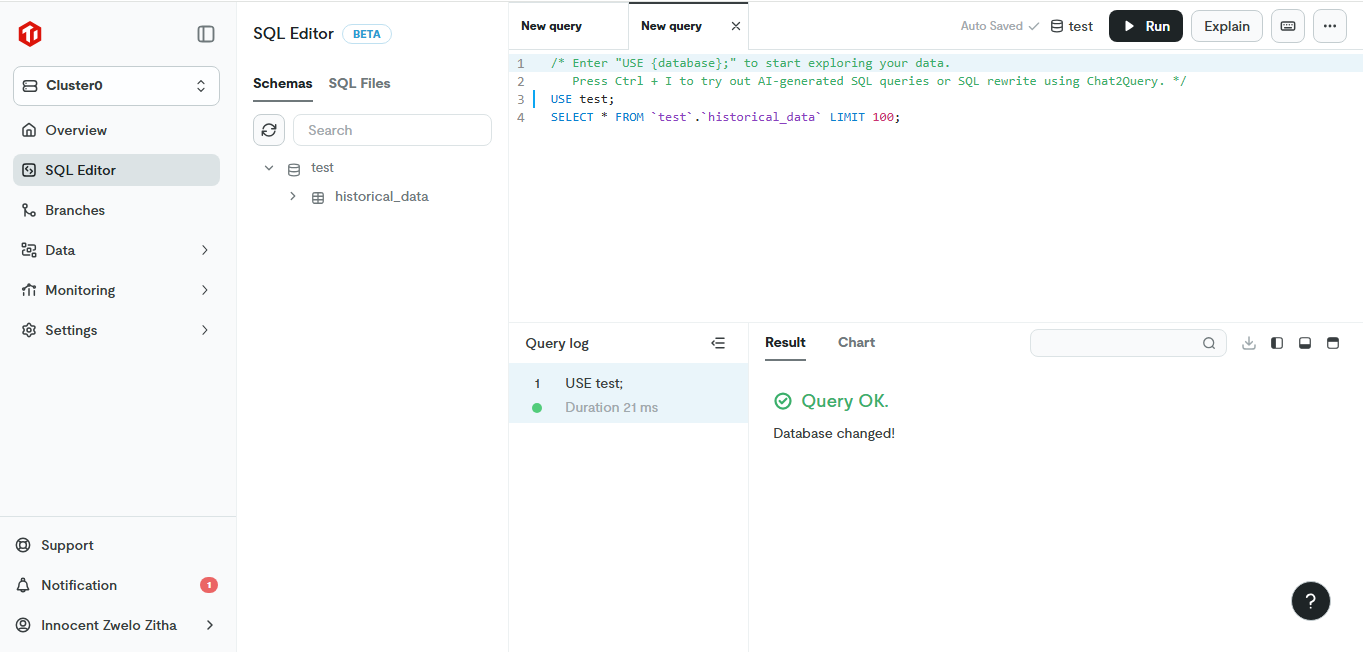The image size is (1363, 652).
Task: Maximize the result panel layout
Action: point(1332,343)
